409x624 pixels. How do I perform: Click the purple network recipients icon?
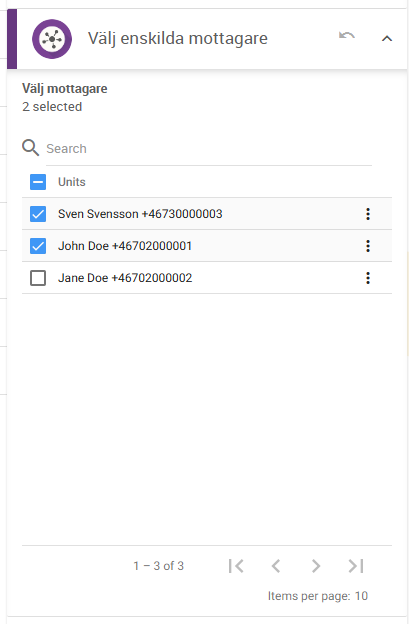click(52, 39)
